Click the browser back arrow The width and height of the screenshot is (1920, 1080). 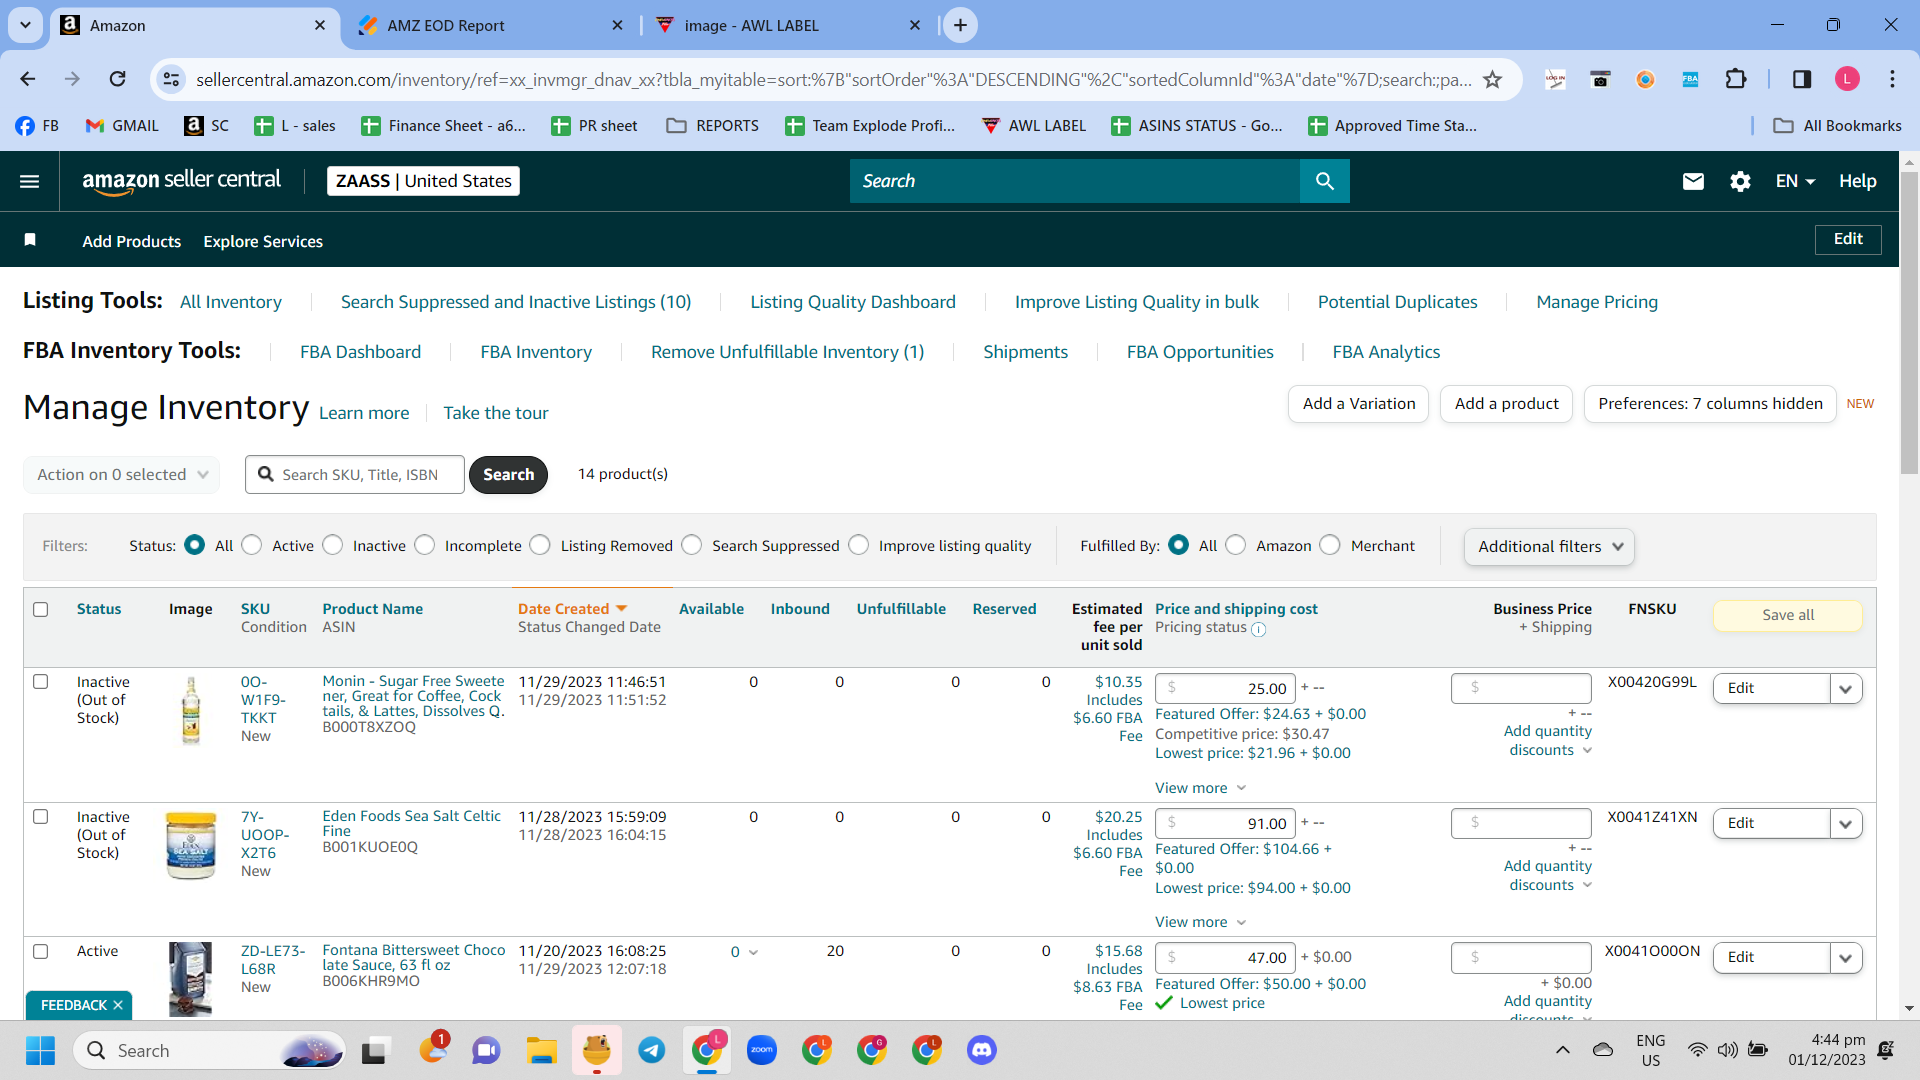27,79
